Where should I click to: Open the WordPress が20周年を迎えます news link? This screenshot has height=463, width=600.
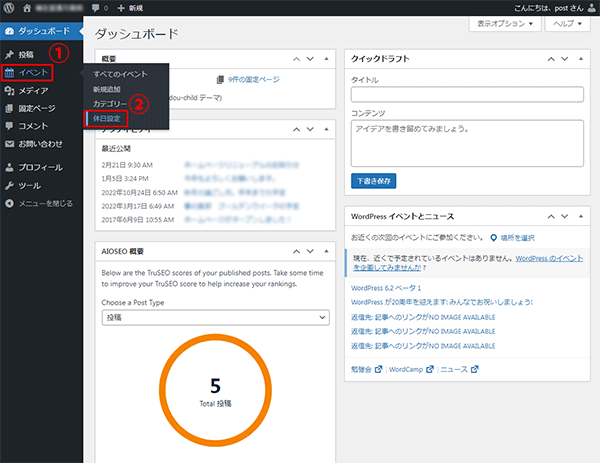442,302
